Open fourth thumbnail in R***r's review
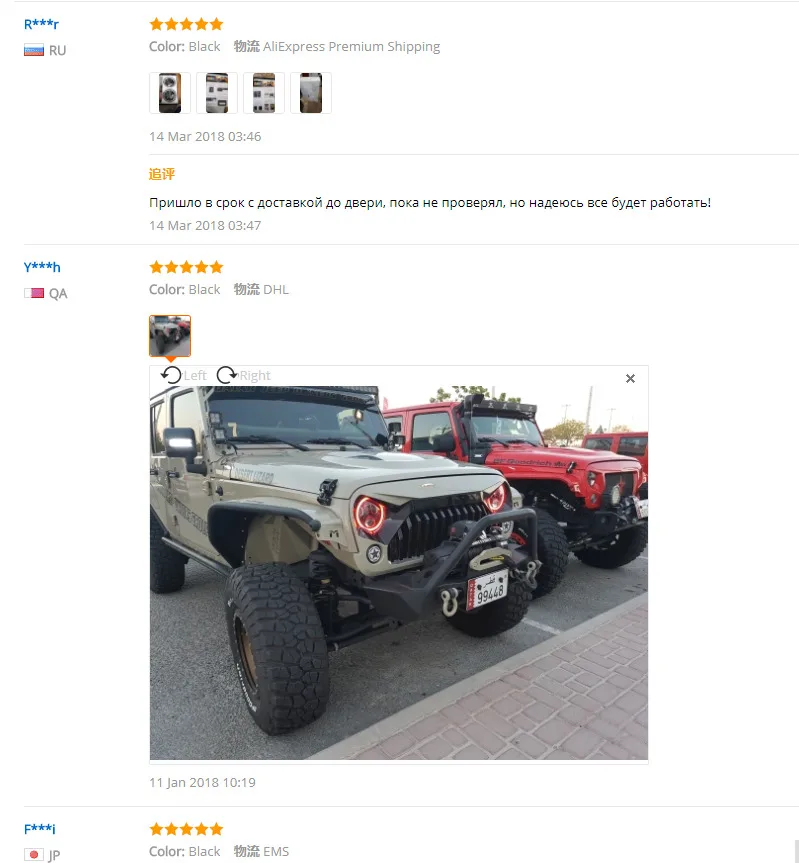The image size is (799, 863). [311, 93]
